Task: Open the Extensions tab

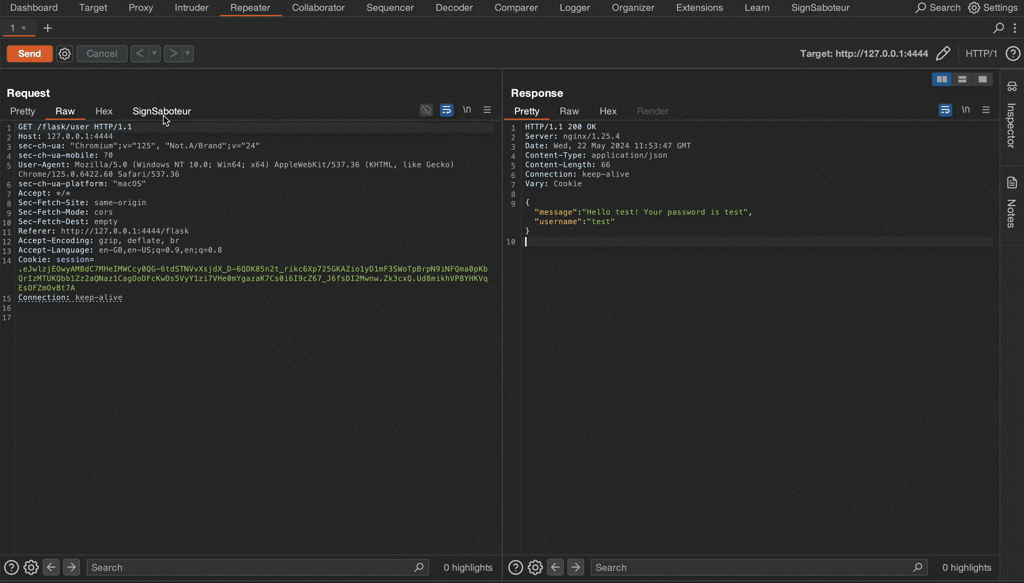Action: [699, 8]
